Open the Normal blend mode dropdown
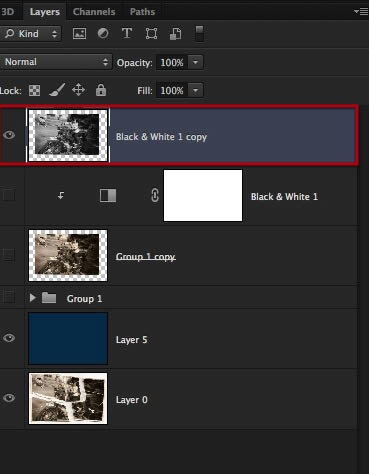Screen dimensions: 369x474 [x=55, y=62]
